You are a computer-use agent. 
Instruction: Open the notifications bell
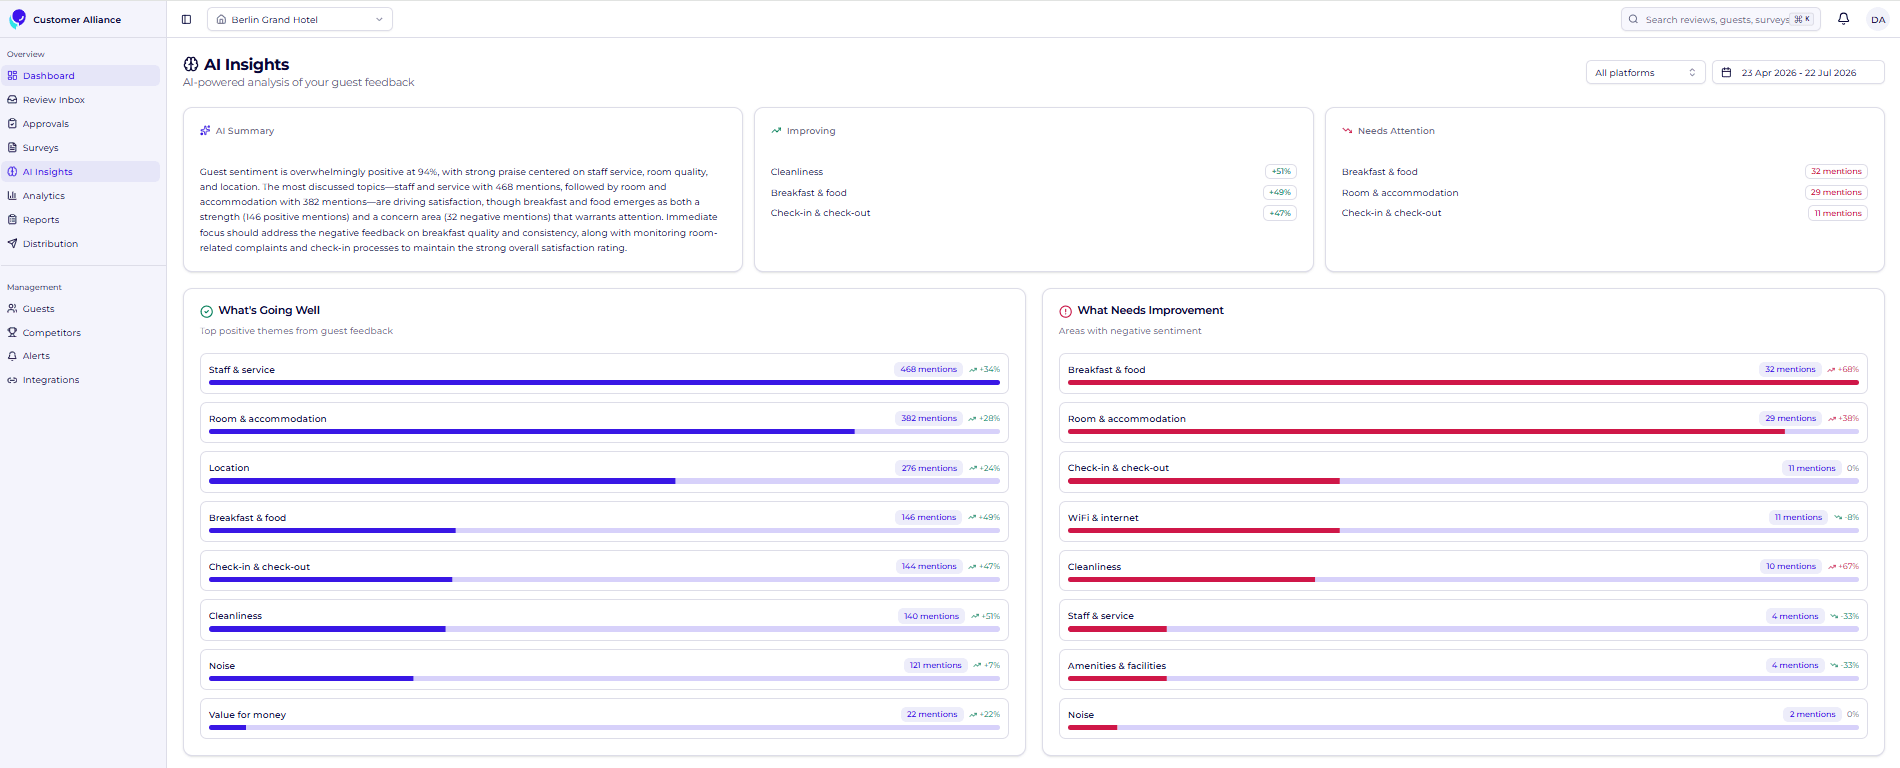[1843, 19]
